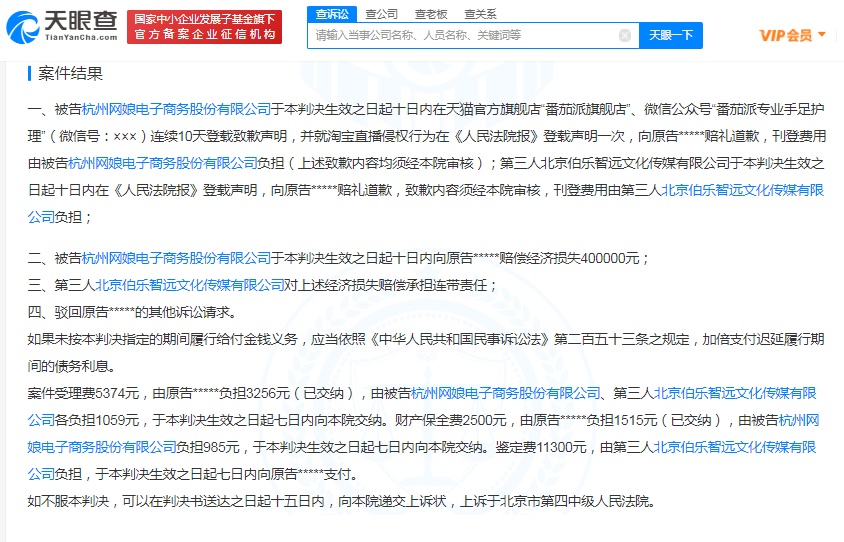Open 北京伯乐智远文化传媒有限公司 link in item 三
The width and height of the screenshot is (844, 542).
tap(189, 285)
